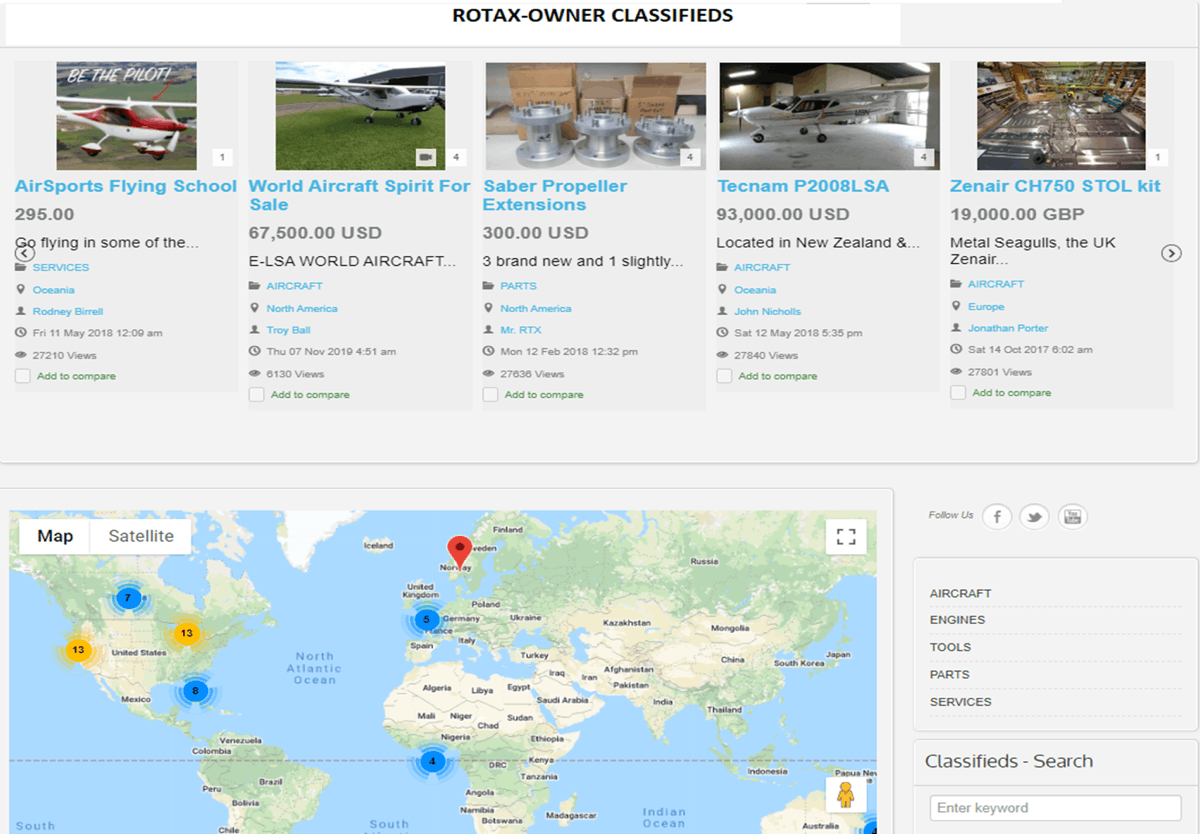Open Europe region link on Zenair listing
This screenshot has height=834, width=1200.
click(x=986, y=306)
